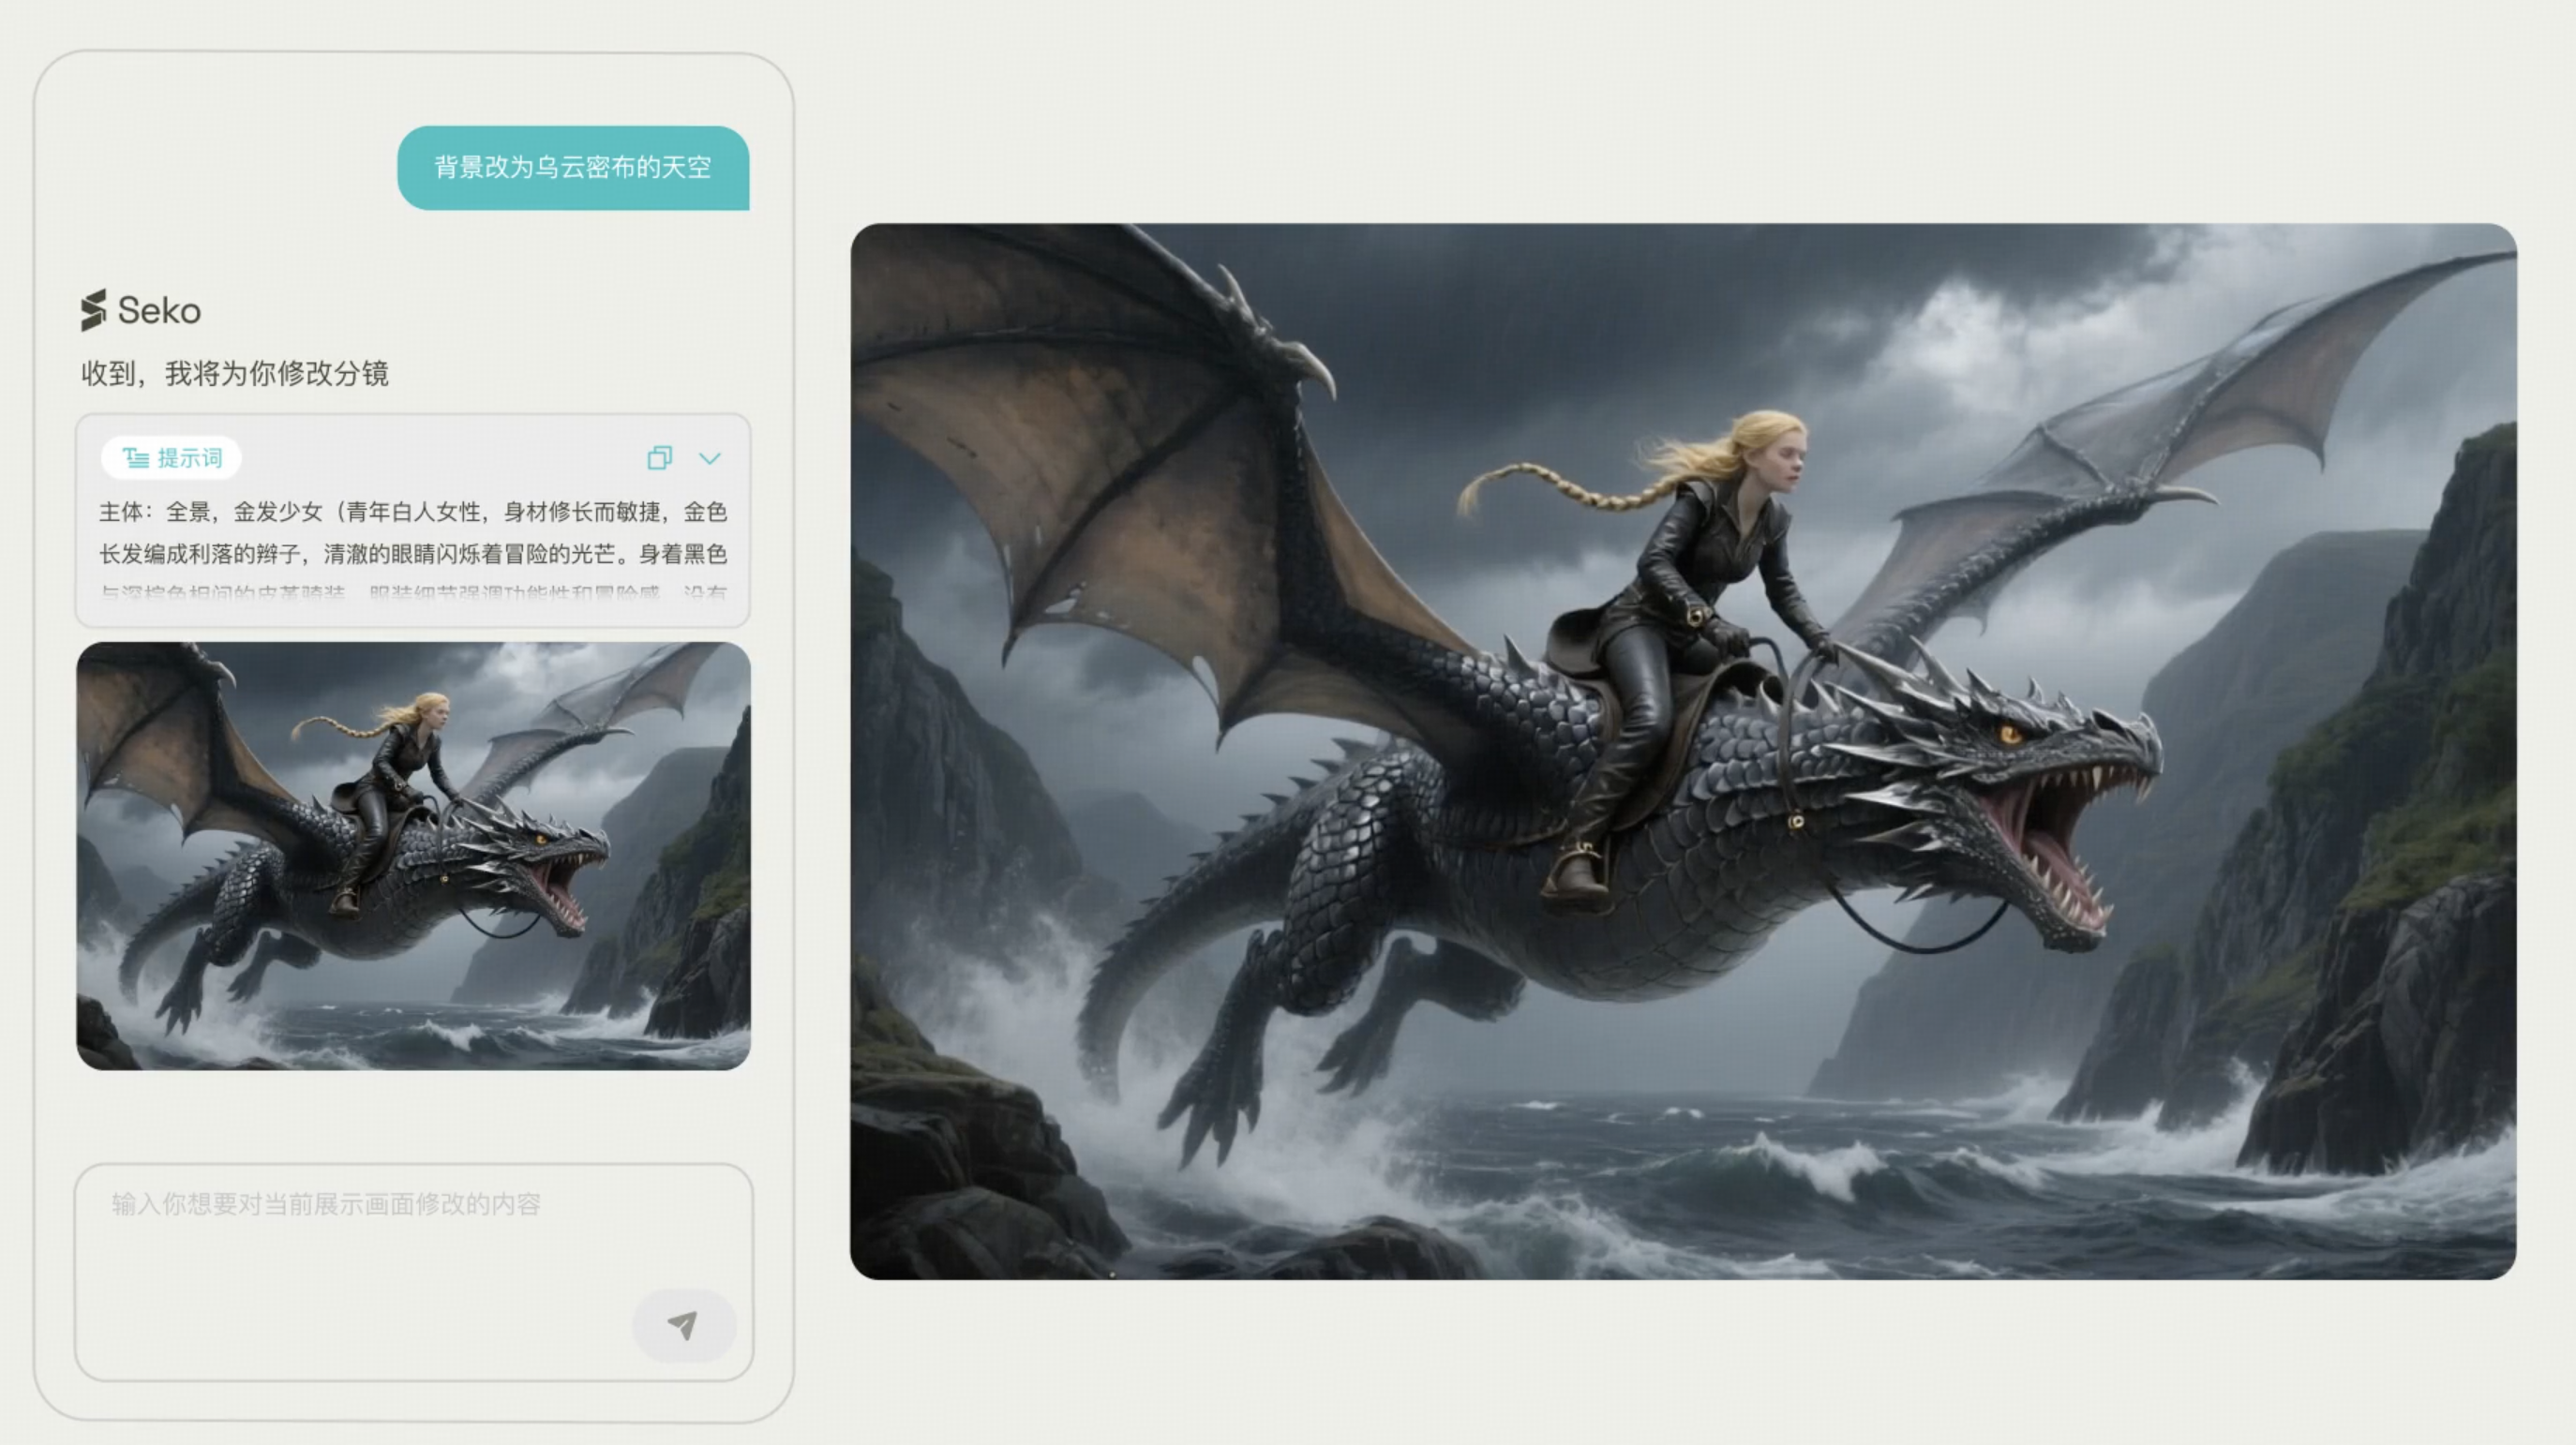This screenshot has height=1445, width=2576.
Task: Expand the prompt card with chevron arrow
Action: tap(710, 458)
